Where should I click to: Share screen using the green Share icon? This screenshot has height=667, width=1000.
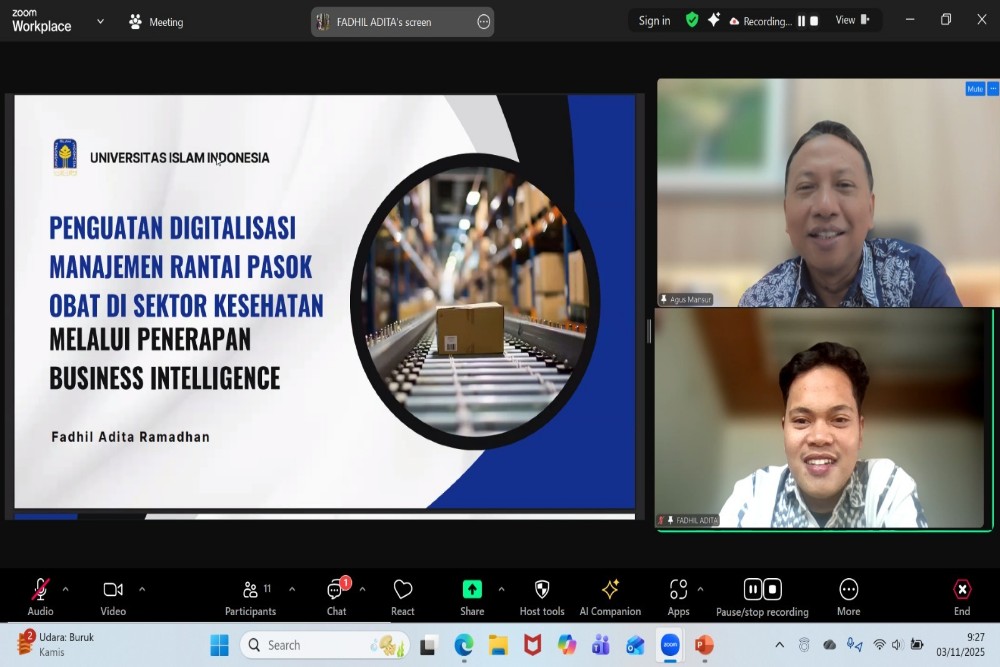[471, 589]
